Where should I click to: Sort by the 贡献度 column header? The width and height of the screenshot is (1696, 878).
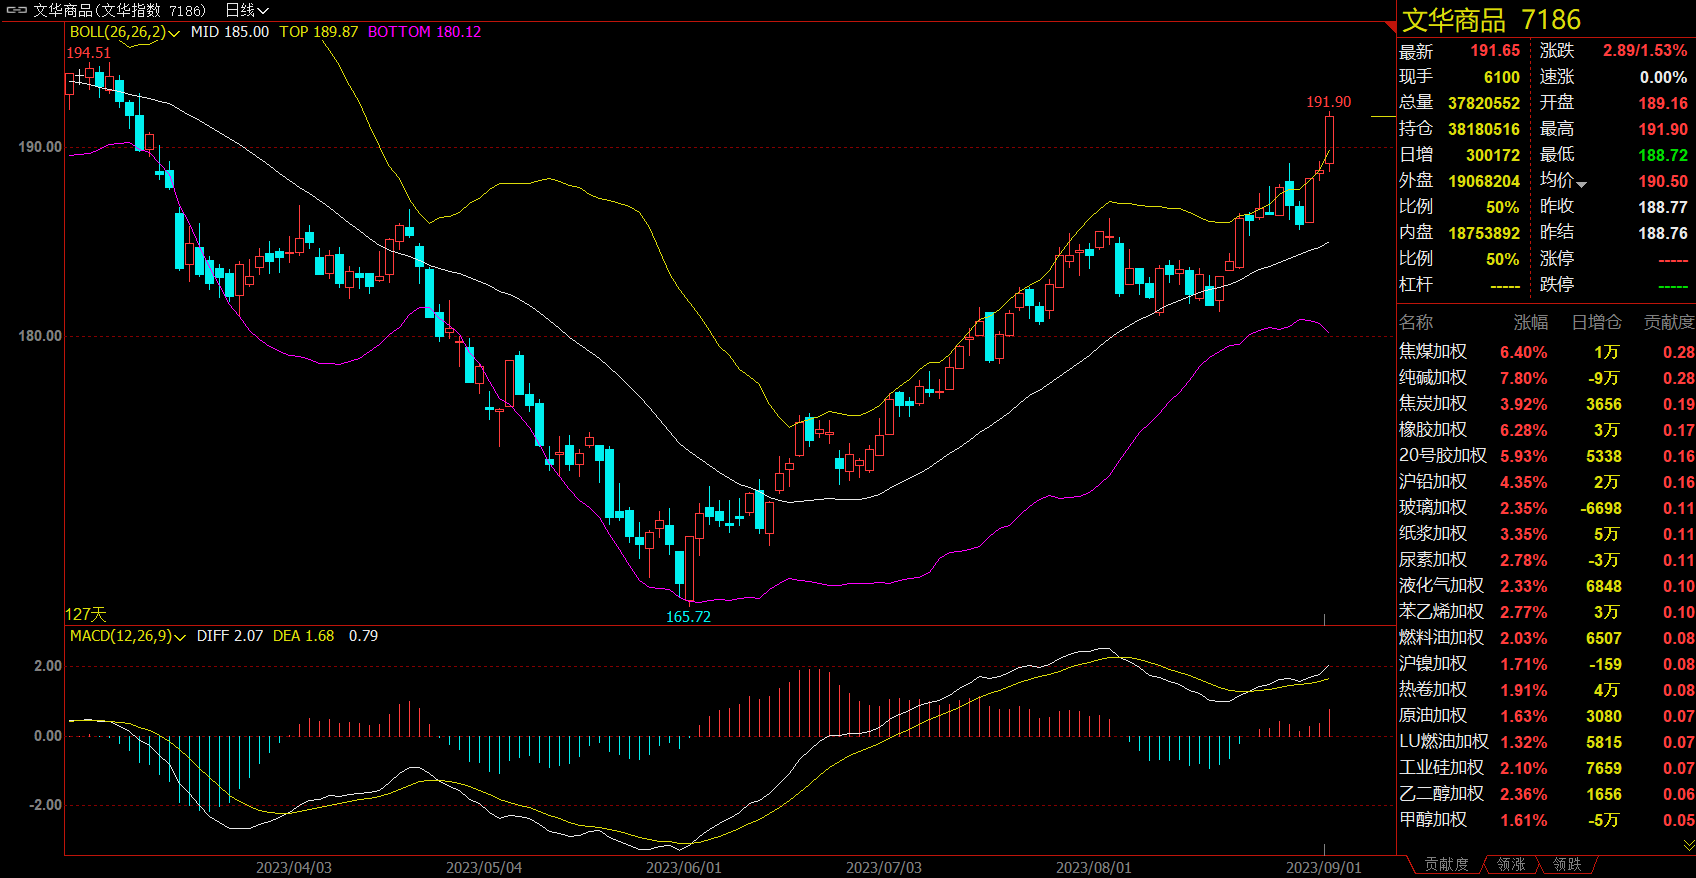1669,322
